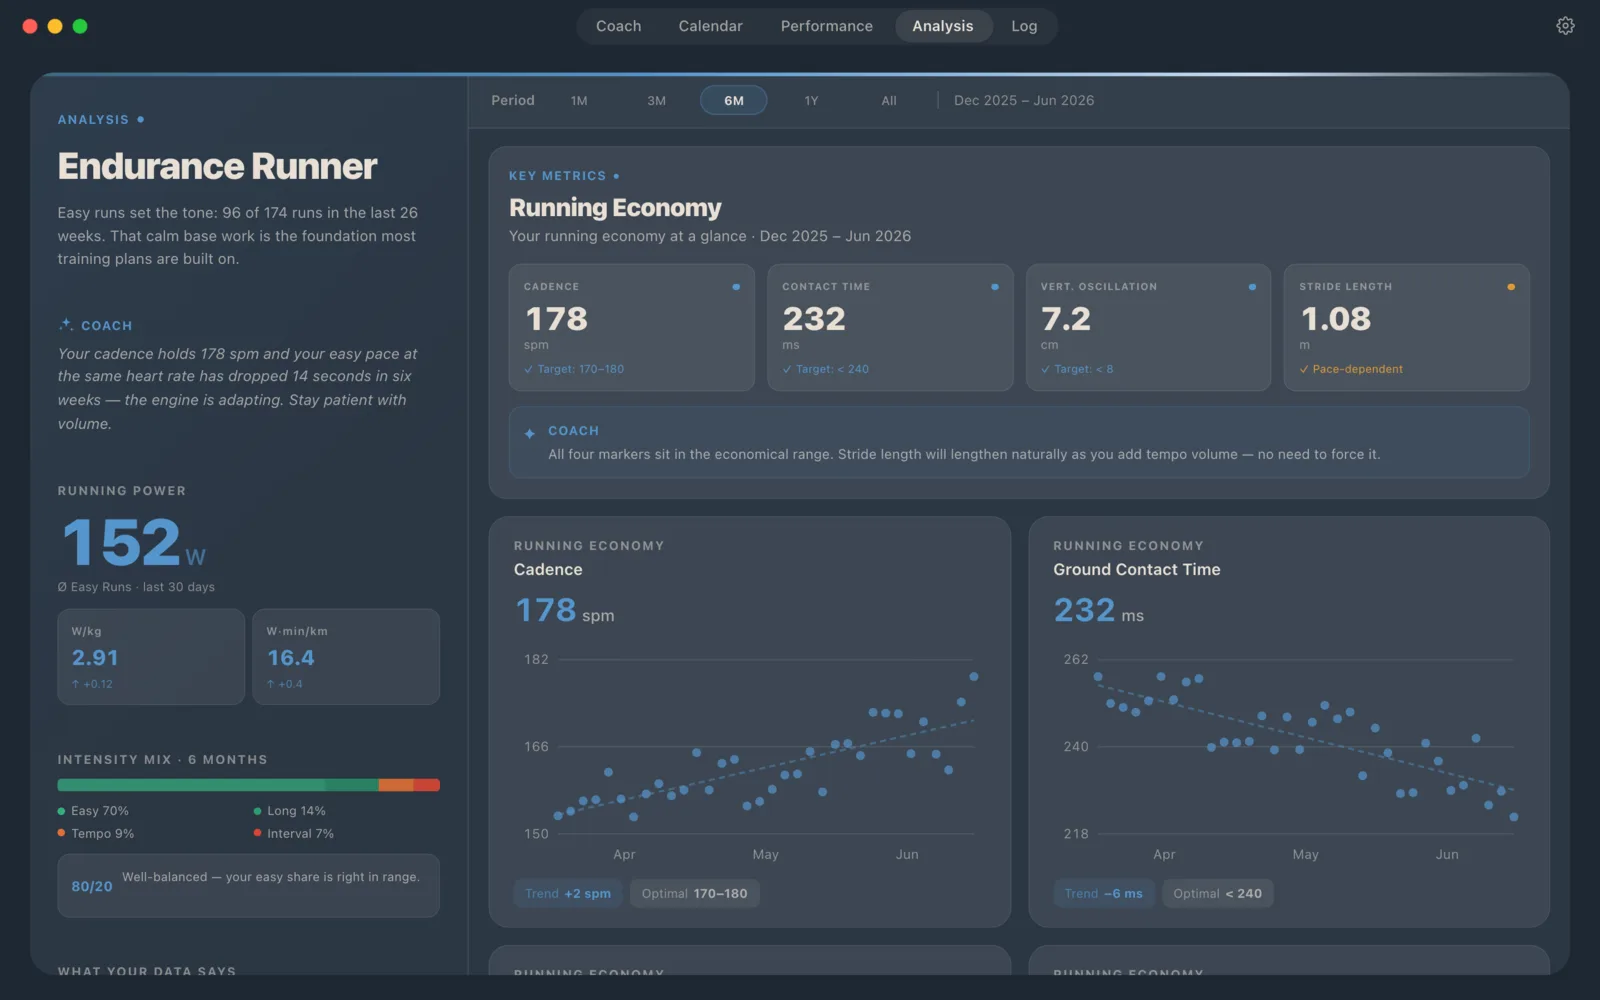
Task: Set period to 3M
Action: (x=656, y=100)
